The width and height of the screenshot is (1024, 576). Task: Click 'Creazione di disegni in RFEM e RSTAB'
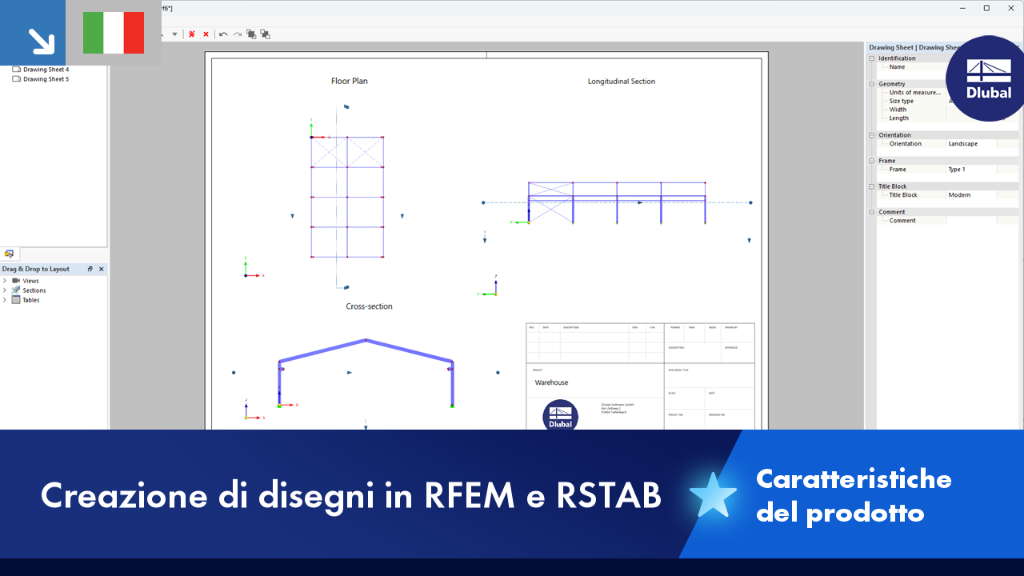tap(351, 496)
